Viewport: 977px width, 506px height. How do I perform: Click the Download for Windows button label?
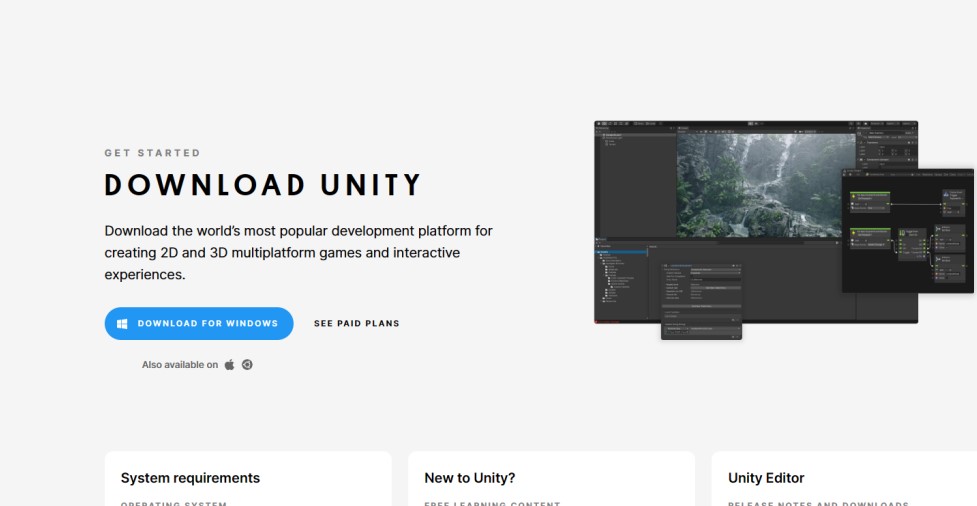(x=208, y=324)
